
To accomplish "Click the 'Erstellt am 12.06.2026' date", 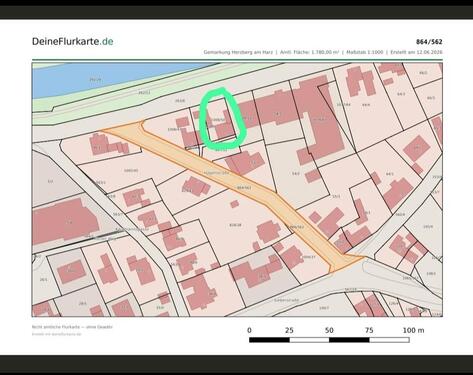I will coord(416,52).
